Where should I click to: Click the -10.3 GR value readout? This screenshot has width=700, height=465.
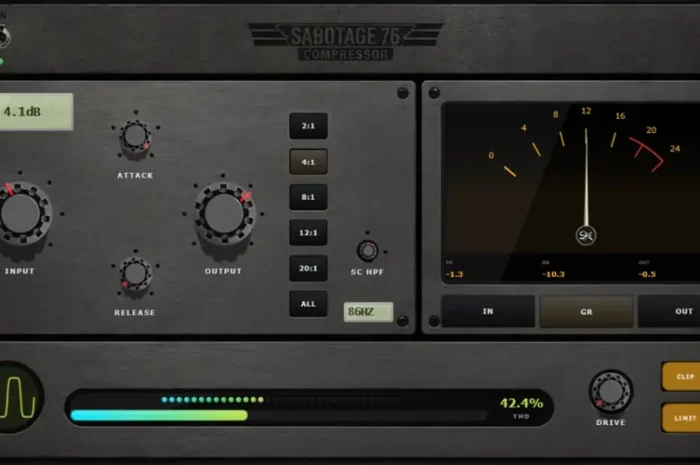(x=553, y=274)
